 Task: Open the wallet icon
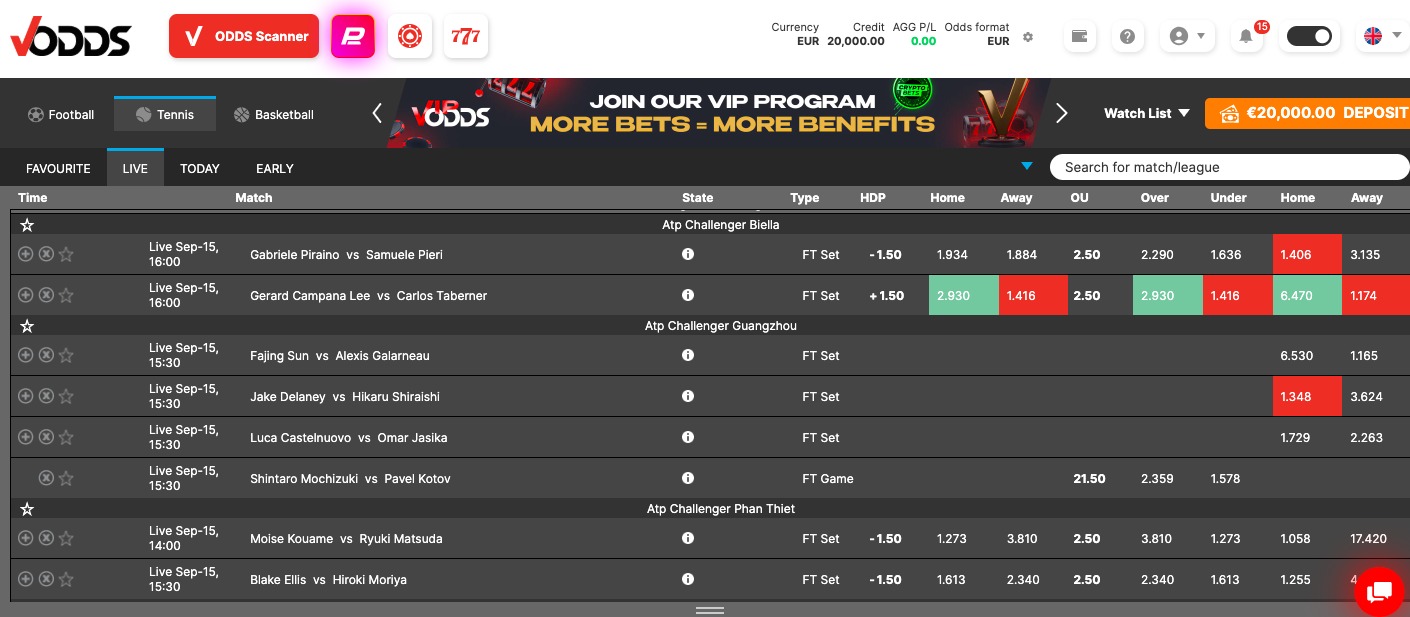click(1079, 36)
